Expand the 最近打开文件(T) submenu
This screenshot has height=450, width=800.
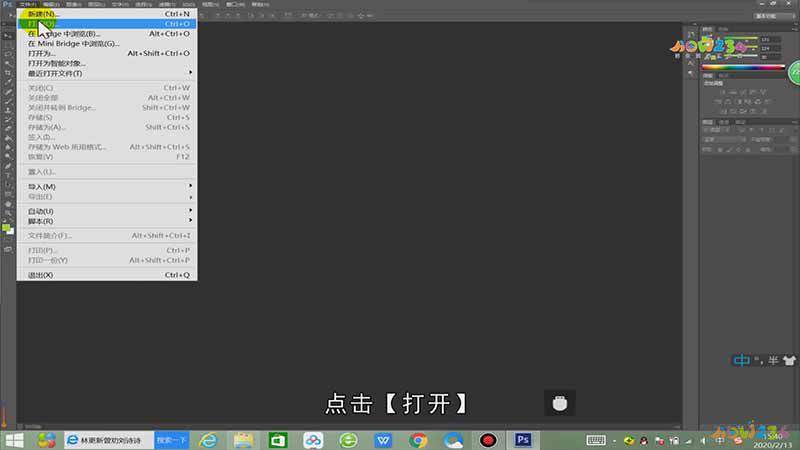[x=107, y=73]
